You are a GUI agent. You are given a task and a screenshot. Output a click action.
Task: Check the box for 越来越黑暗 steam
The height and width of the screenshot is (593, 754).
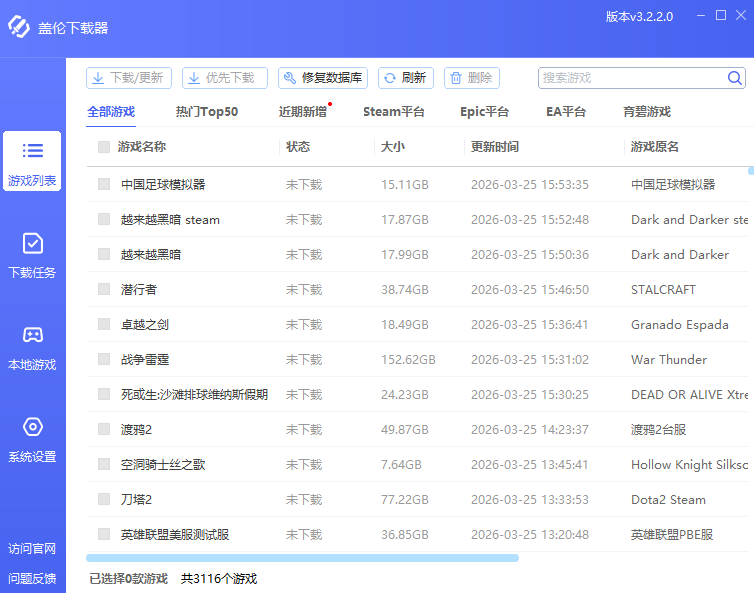104,219
